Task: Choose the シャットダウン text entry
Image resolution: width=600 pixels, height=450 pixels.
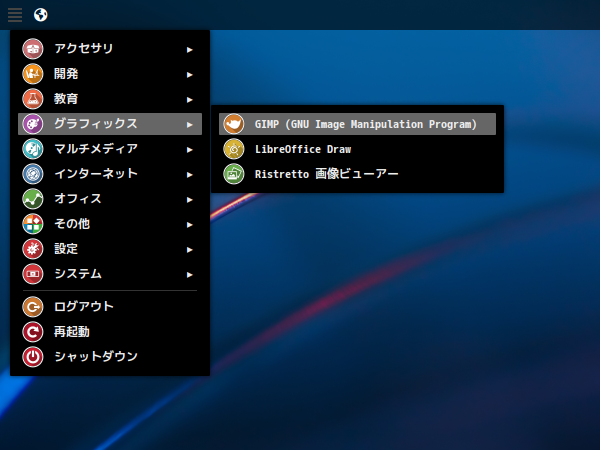Action: point(96,357)
